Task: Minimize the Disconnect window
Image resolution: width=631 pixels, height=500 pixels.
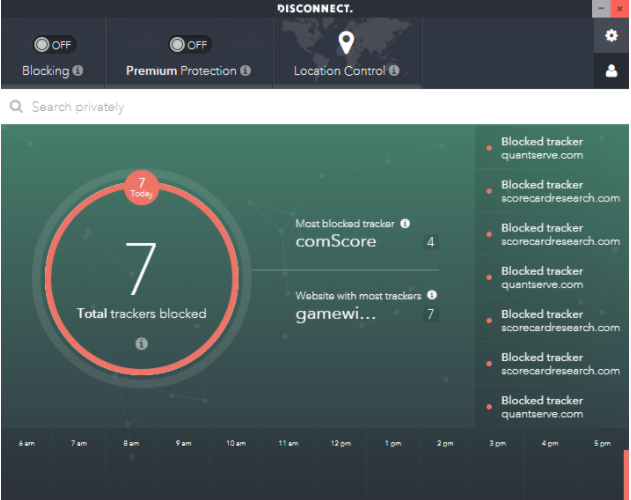Action: pyautogui.click(x=601, y=8)
